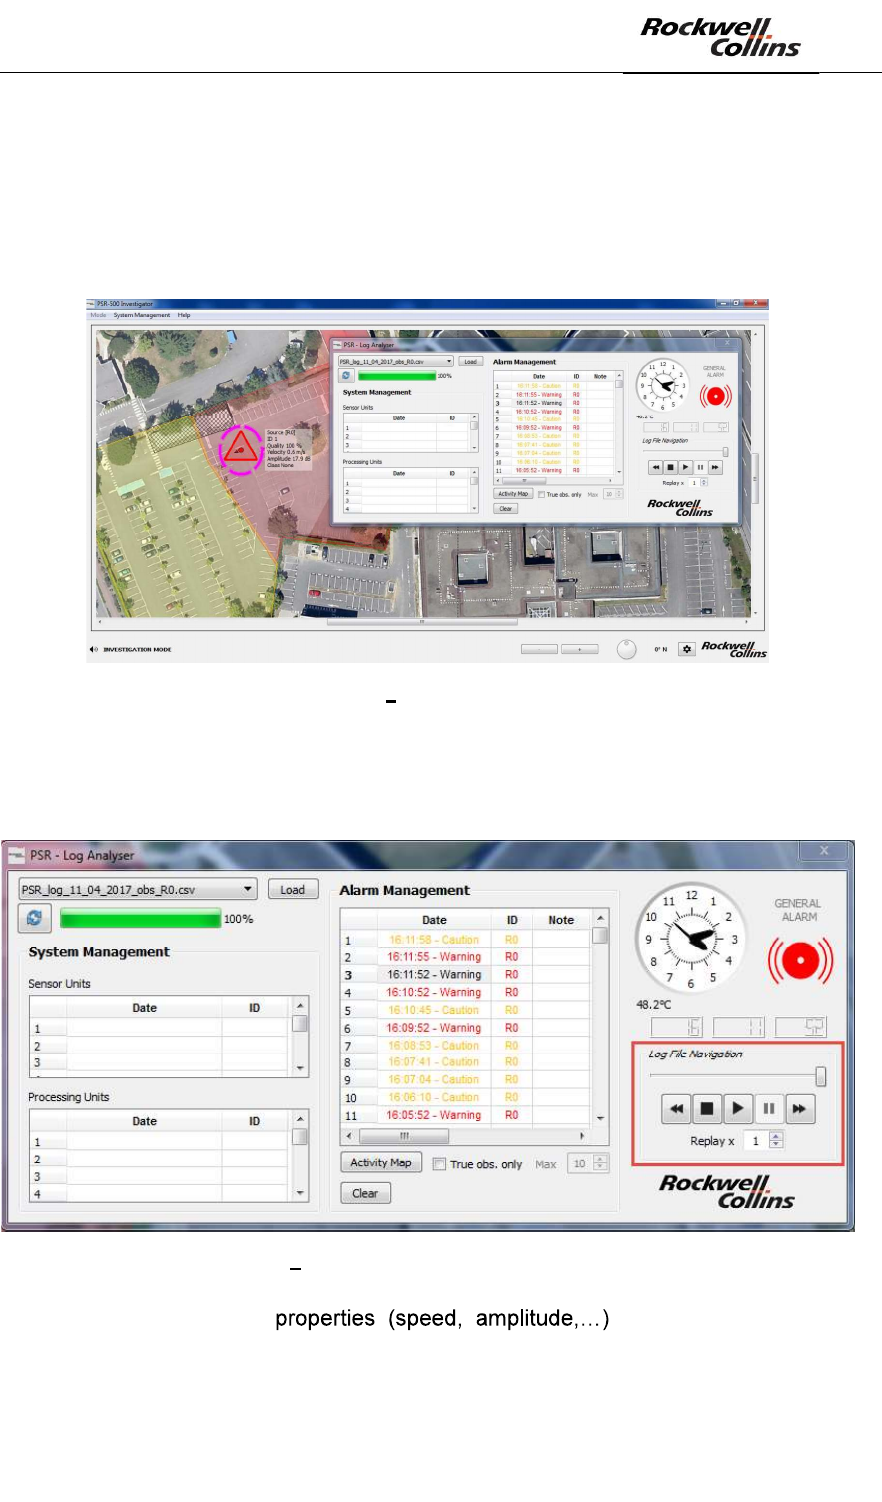The width and height of the screenshot is (882, 1502).
Task: Click the refresh icon below the log file dropdown
Action: 34,917
